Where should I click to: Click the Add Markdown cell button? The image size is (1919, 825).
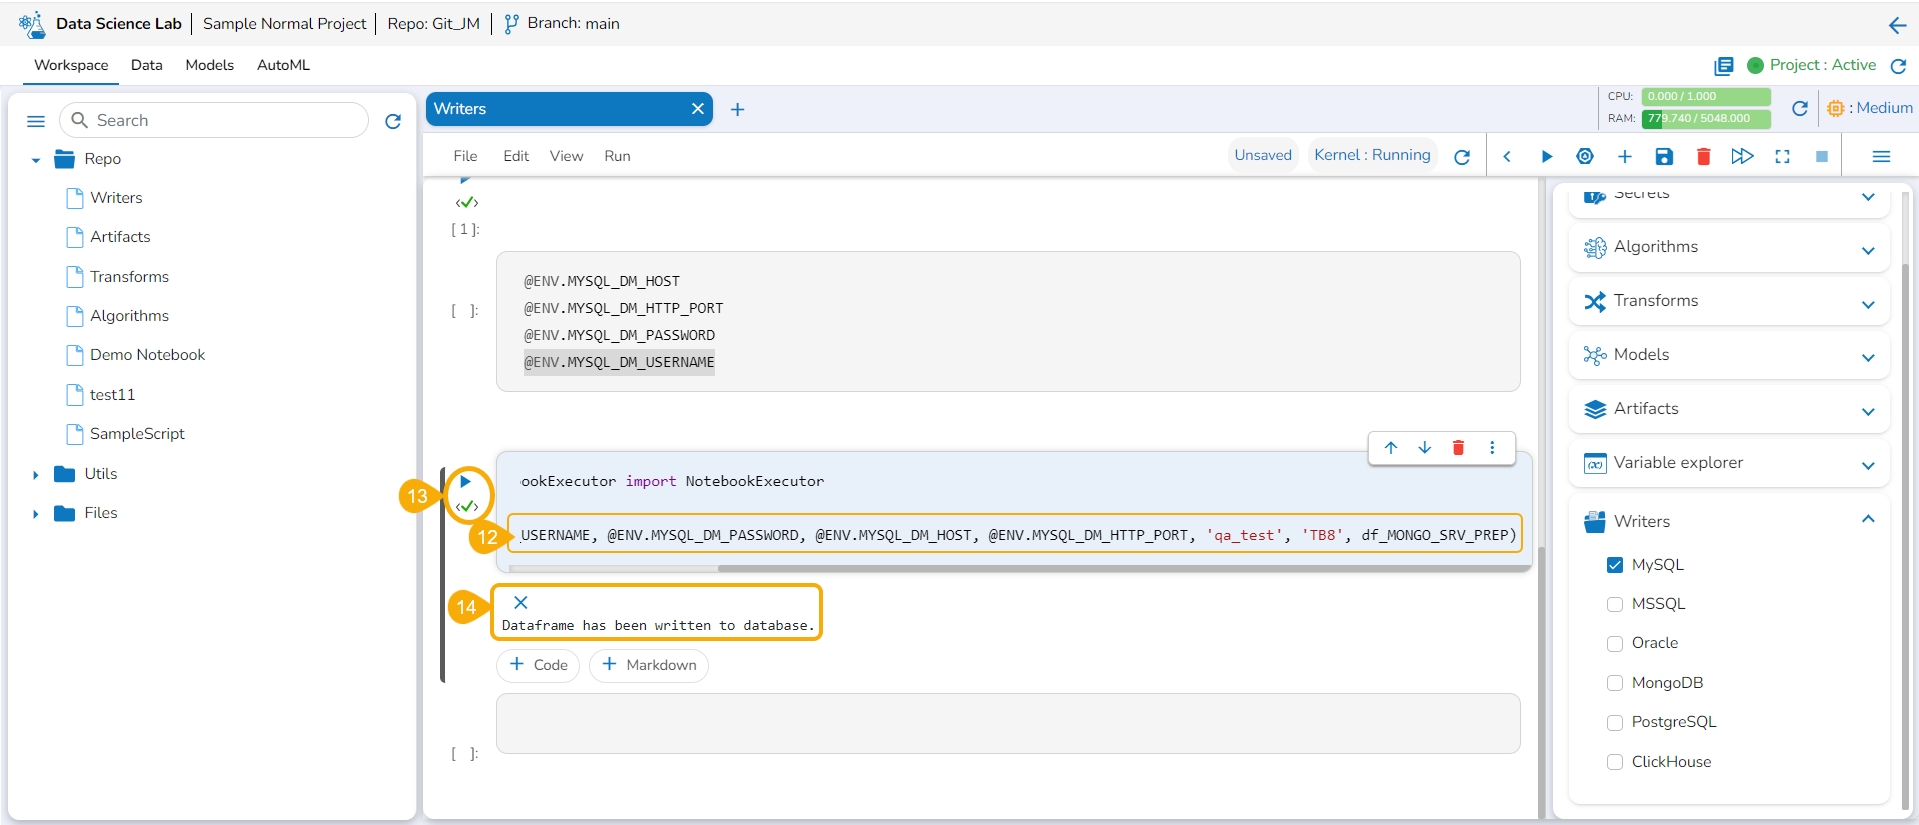coord(649,665)
